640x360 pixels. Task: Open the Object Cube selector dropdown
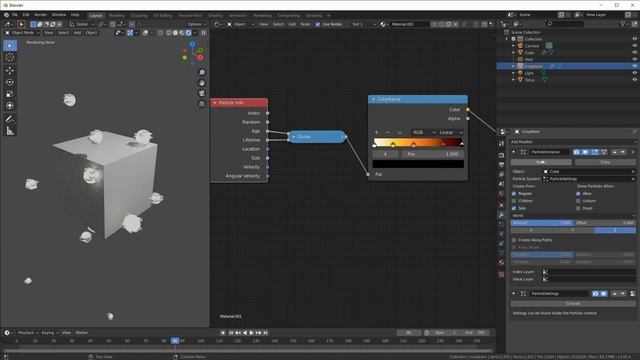589,171
